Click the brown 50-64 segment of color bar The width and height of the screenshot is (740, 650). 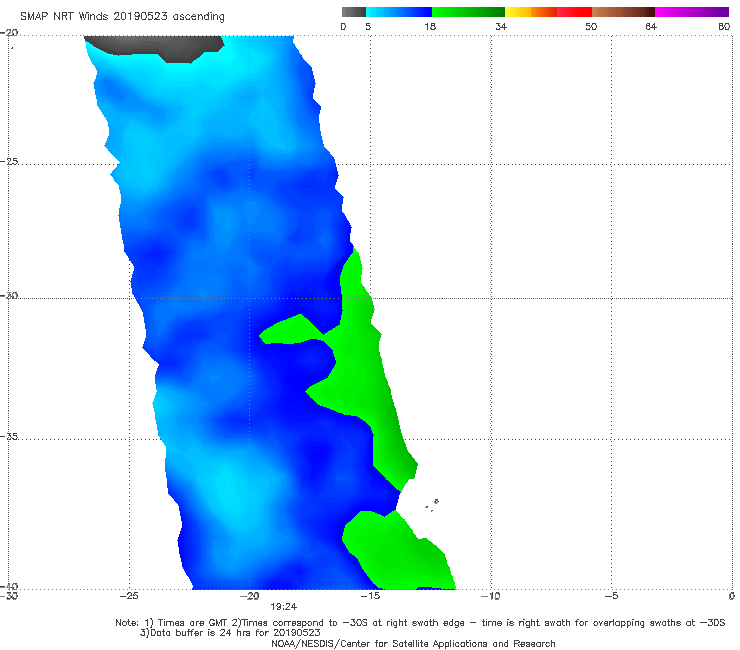(x=623, y=12)
